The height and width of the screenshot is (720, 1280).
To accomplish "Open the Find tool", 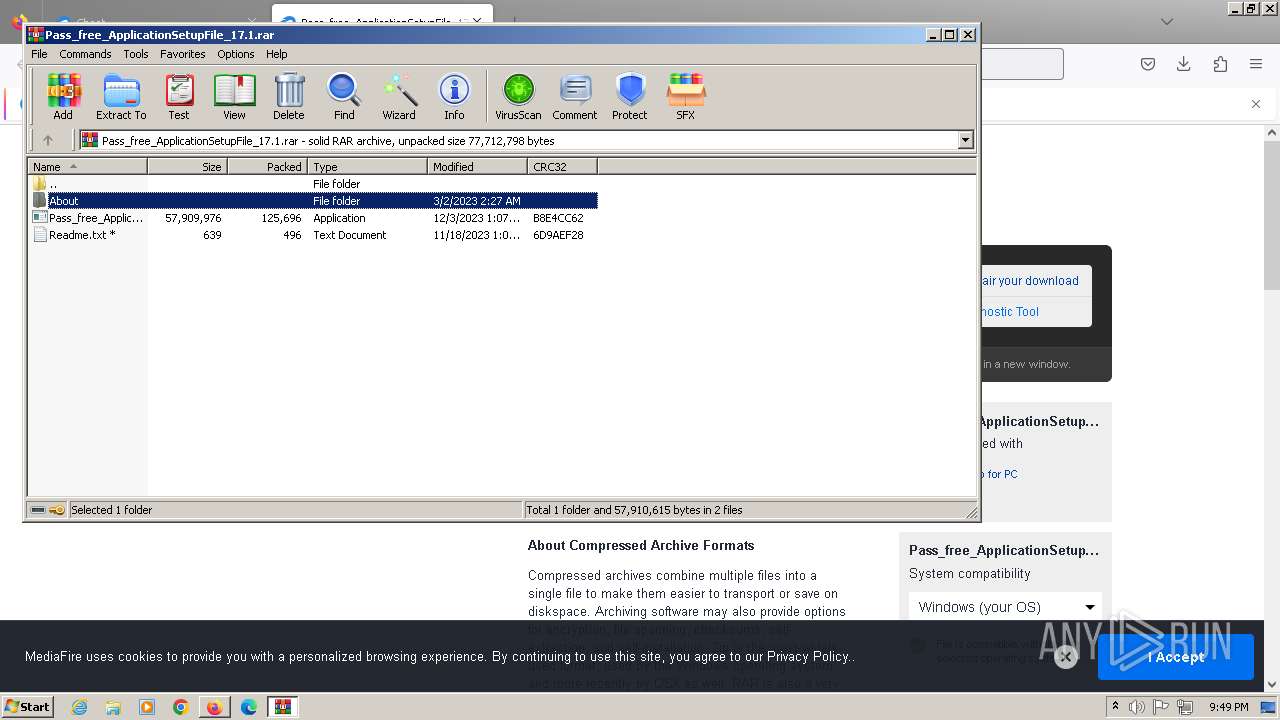I will (x=344, y=97).
